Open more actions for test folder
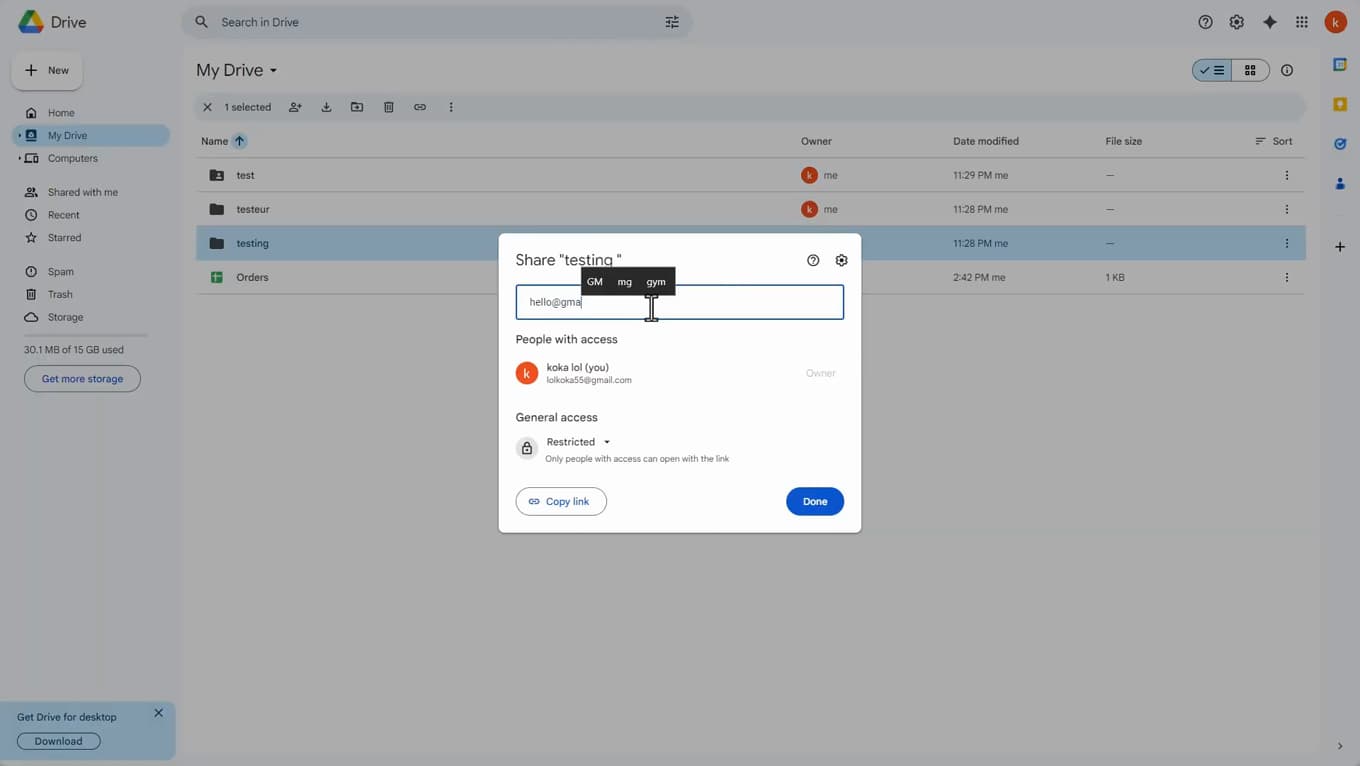Viewport: 1360px width, 766px height. [1287, 175]
